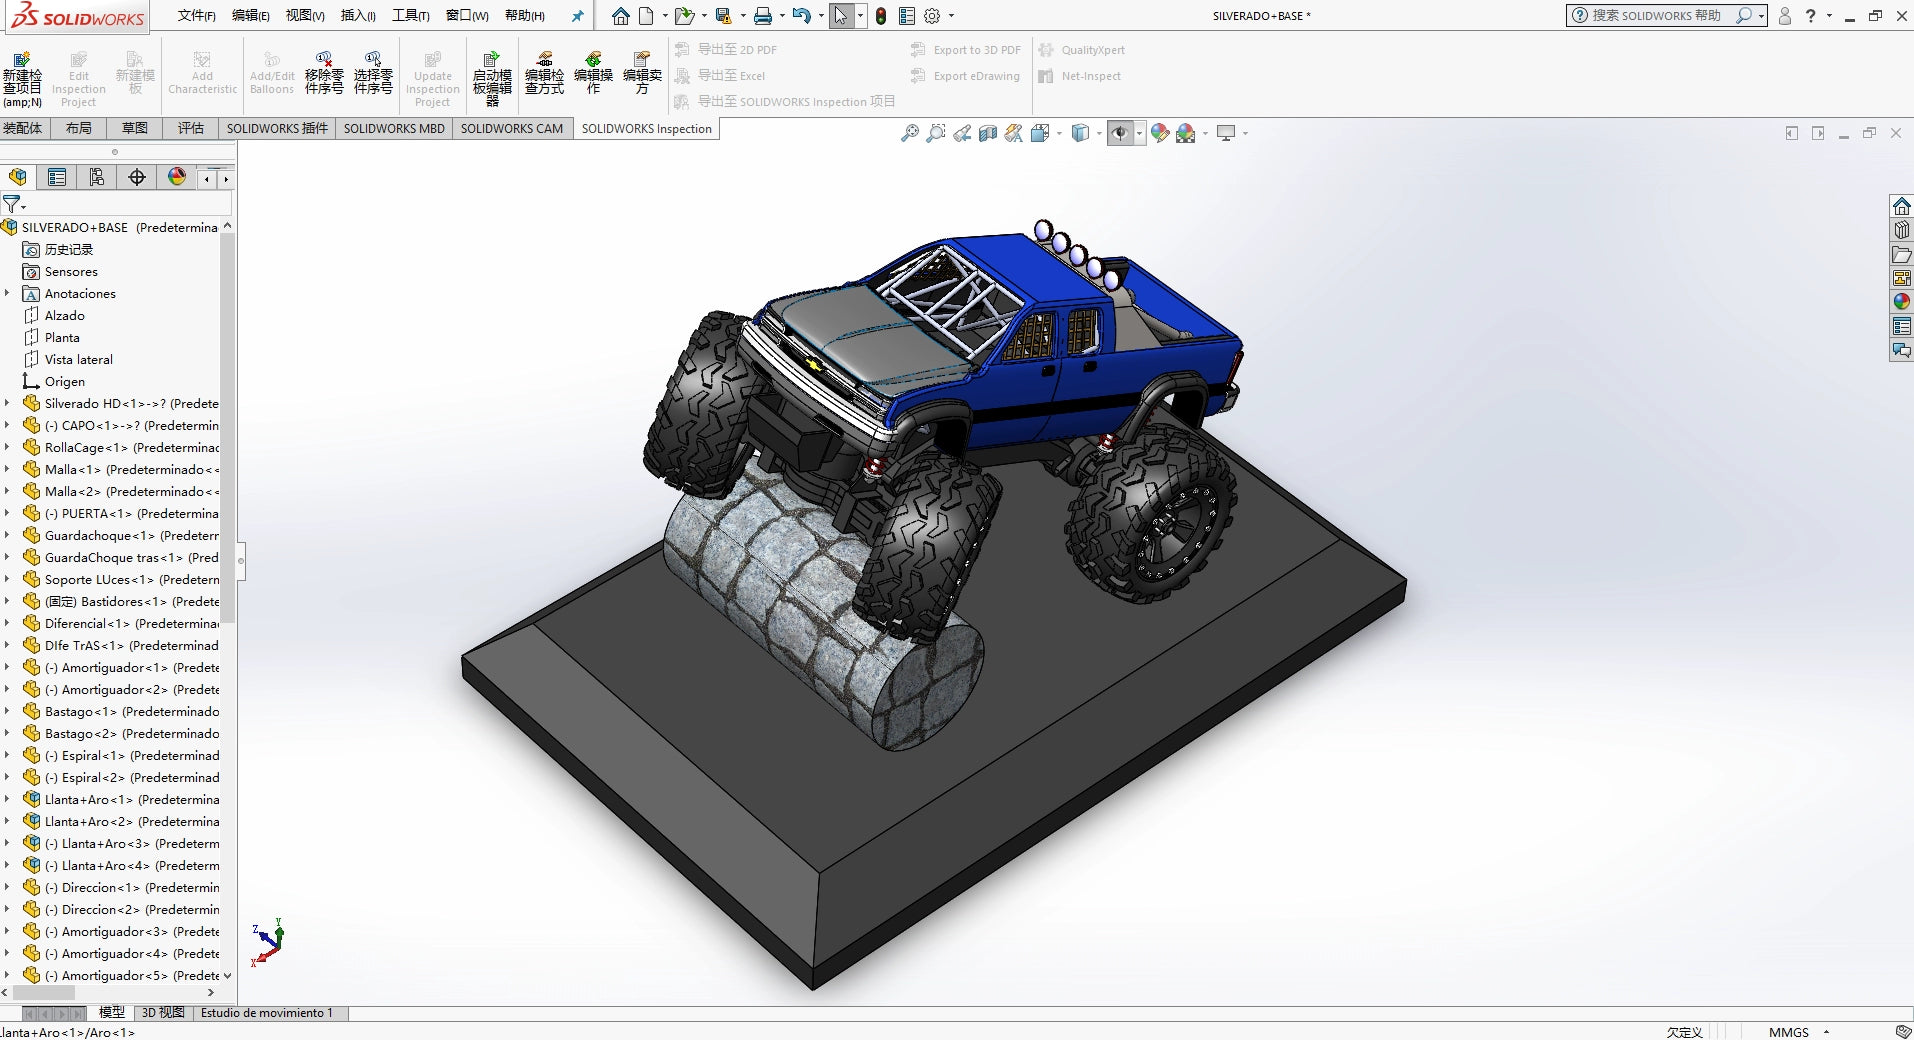Screen dimensions: 1914x1040
Task: Click the Previous View icon
Action: (x=961, y=133)
